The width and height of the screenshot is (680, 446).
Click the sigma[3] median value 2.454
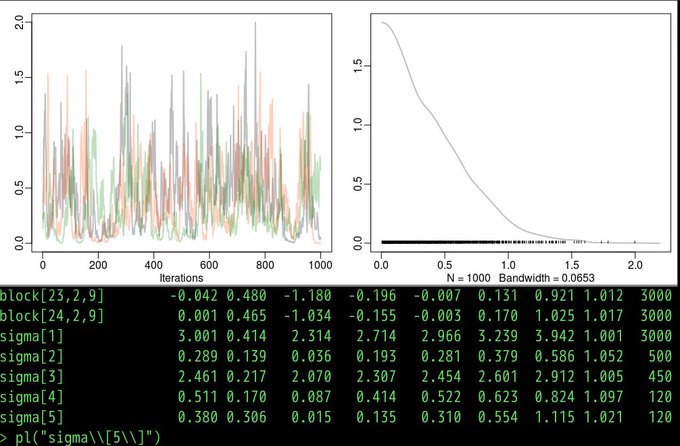point(441,376)
